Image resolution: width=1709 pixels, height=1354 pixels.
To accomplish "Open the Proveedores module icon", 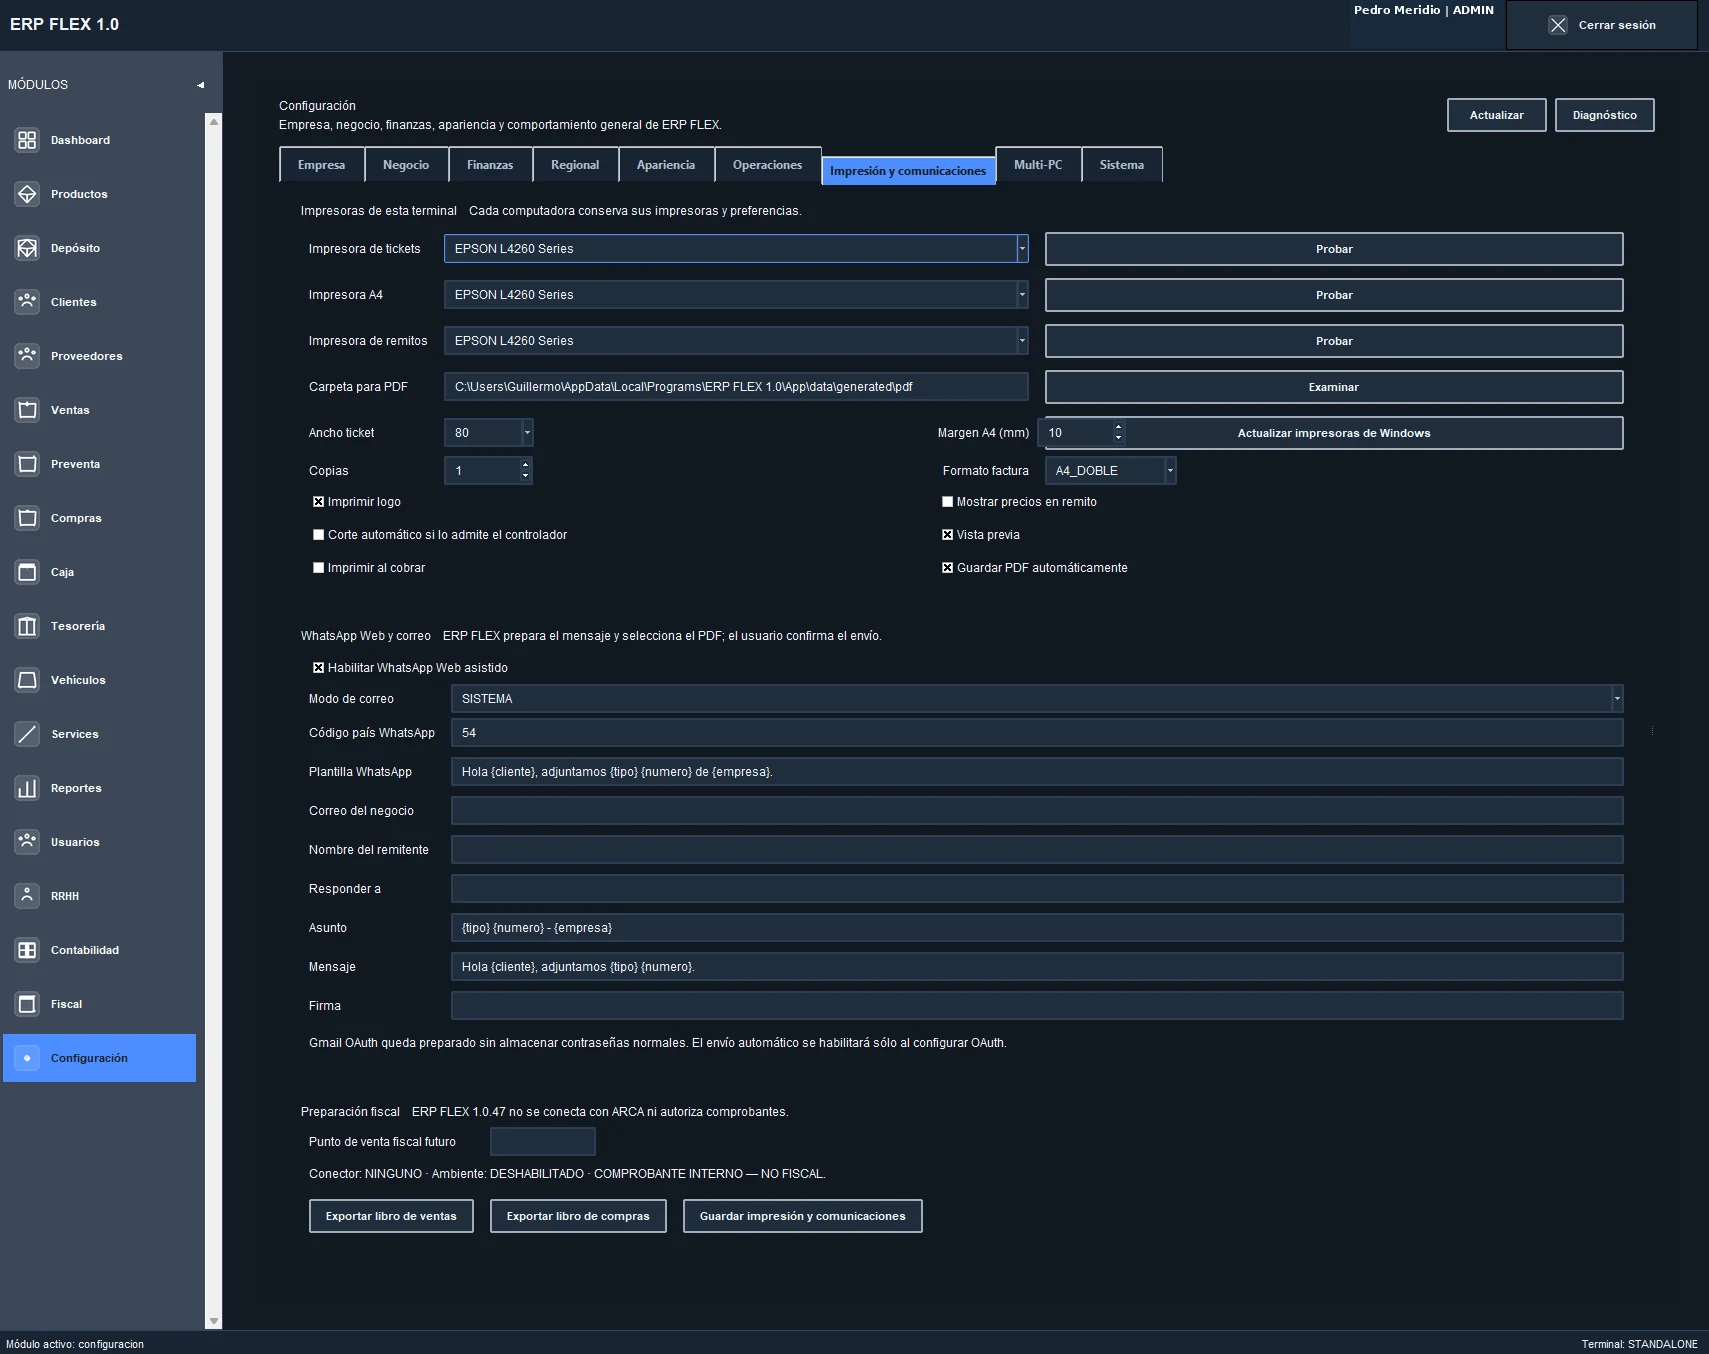I will [27, 356].
